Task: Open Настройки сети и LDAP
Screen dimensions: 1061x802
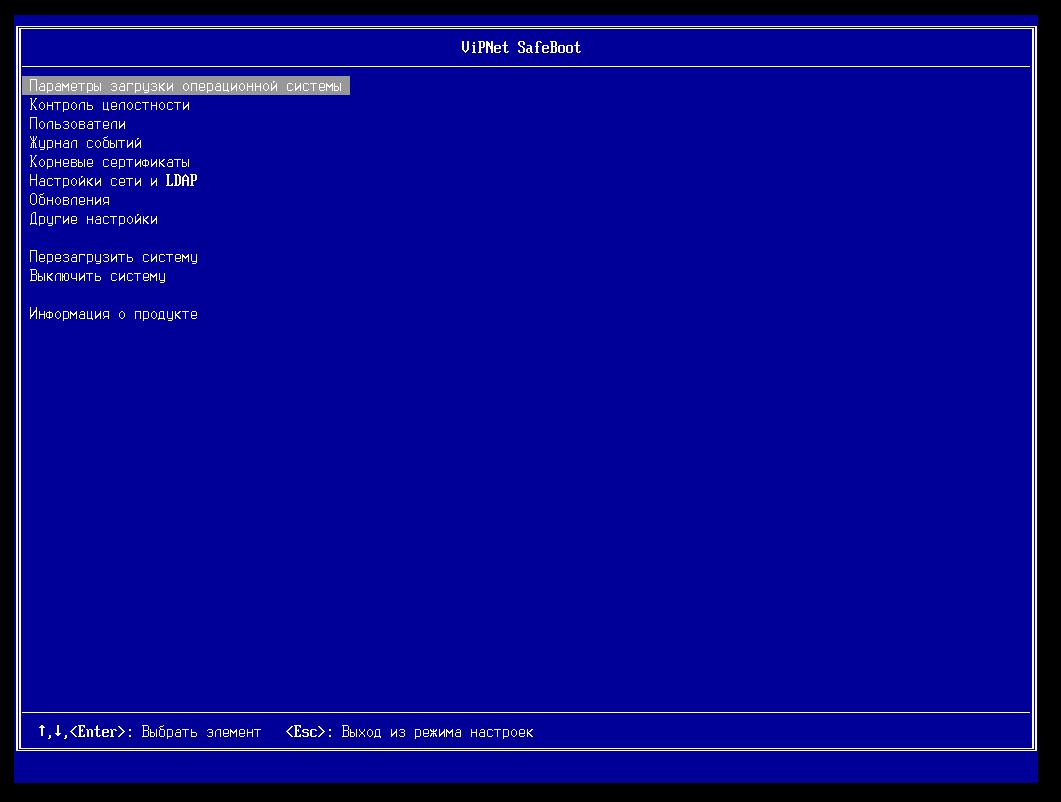Action: click(113, 181)
